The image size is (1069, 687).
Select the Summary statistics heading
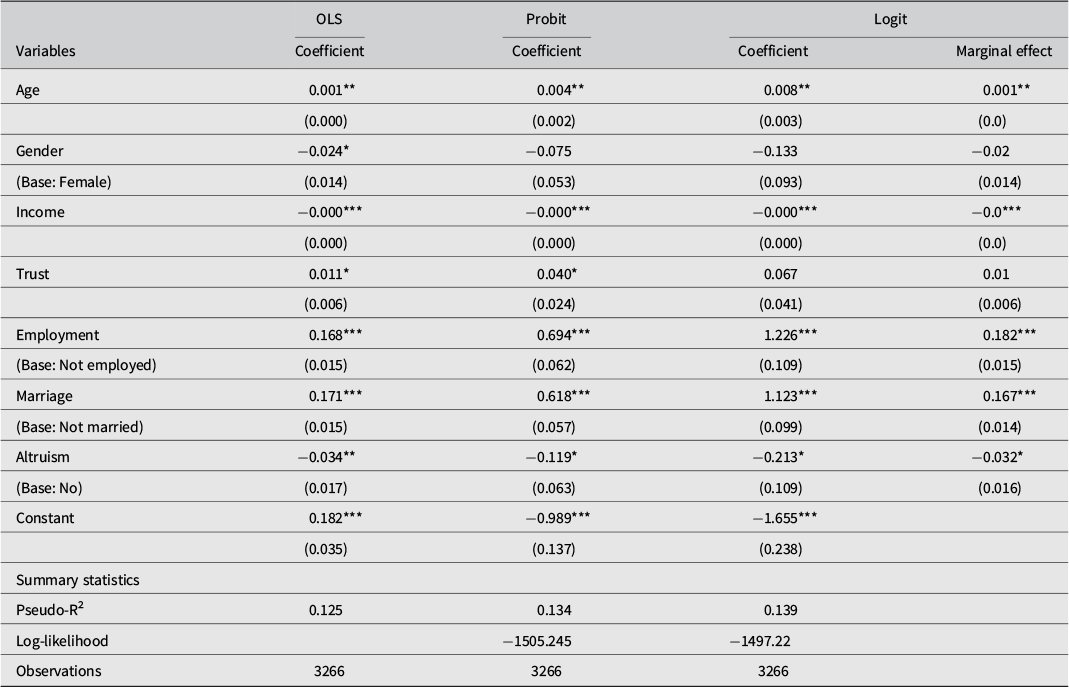[78, 580]
